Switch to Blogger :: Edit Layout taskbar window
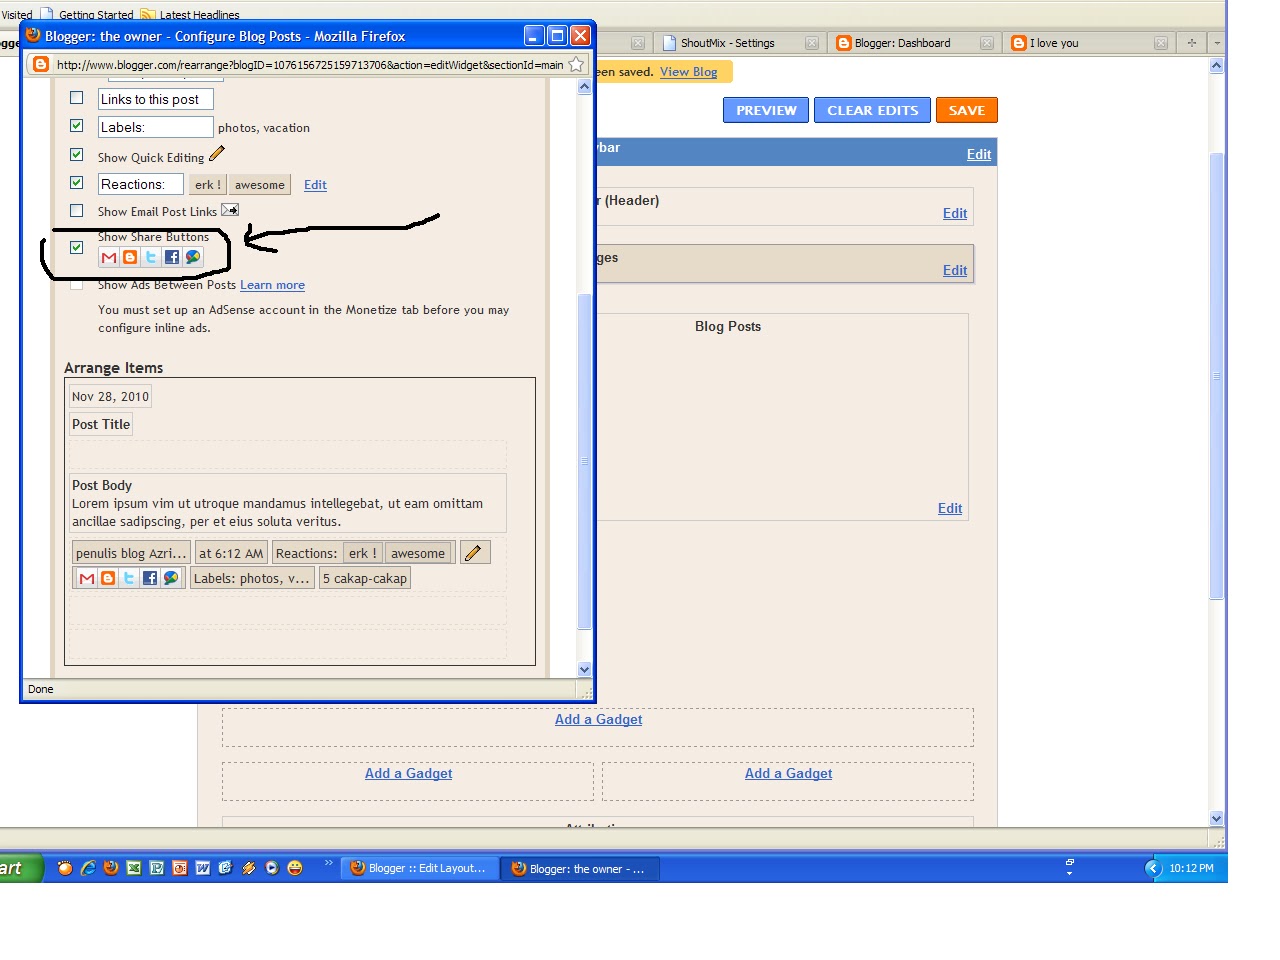Screen dimensions: 1280x960 click(420, 868)
